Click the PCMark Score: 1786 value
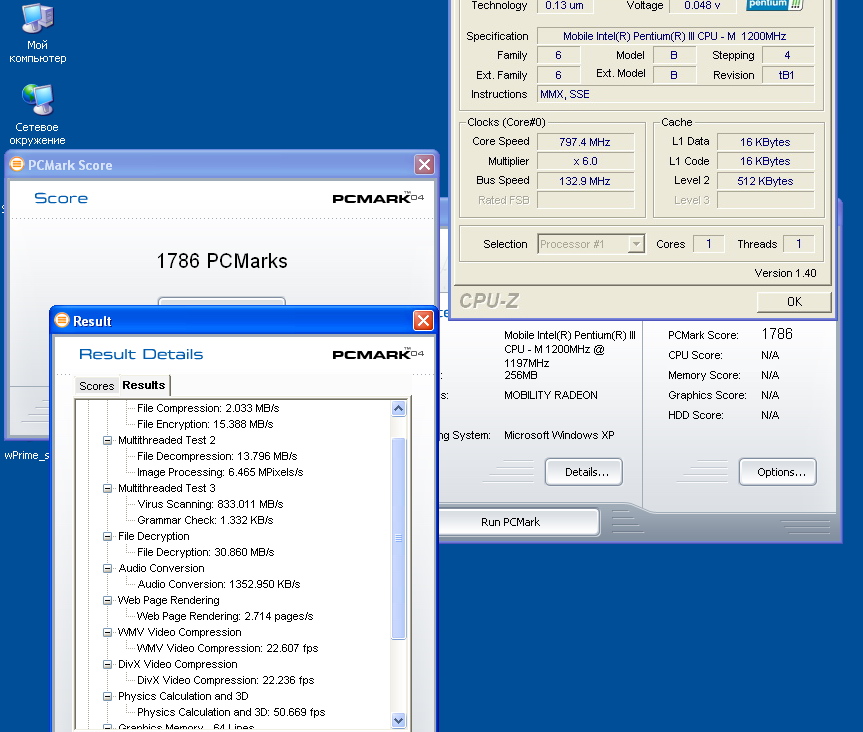863x732 pixels. click(777, 334)
